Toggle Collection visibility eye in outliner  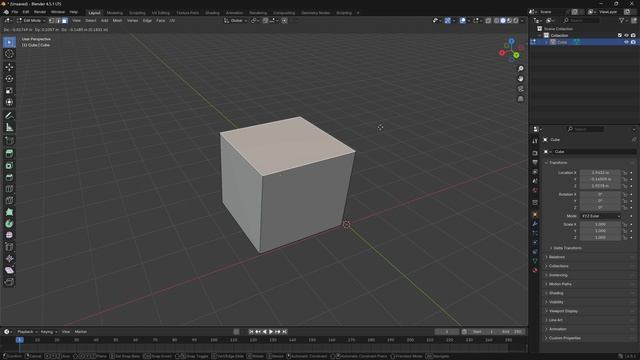pyautogui.click(x=626, y=36)
